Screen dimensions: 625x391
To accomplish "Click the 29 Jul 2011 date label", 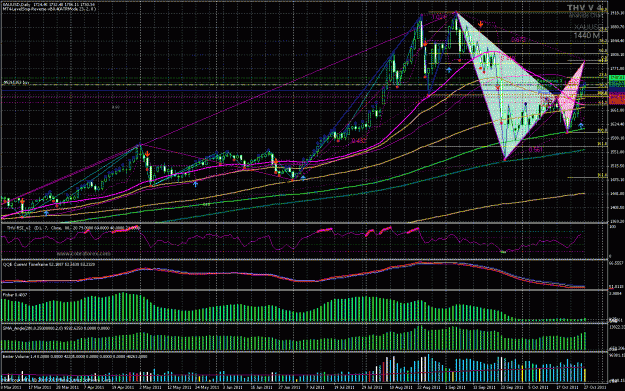I will [373, 387].
